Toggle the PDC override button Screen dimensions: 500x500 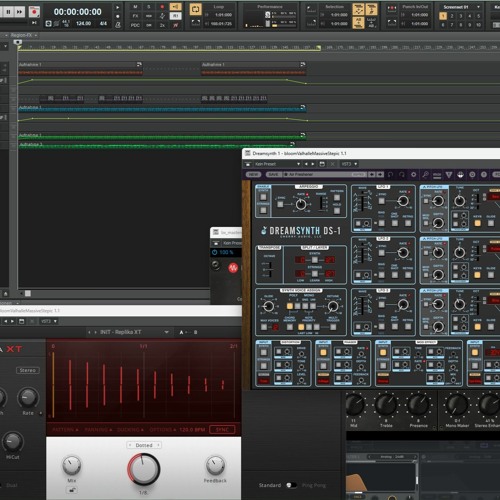coord(135,25)
